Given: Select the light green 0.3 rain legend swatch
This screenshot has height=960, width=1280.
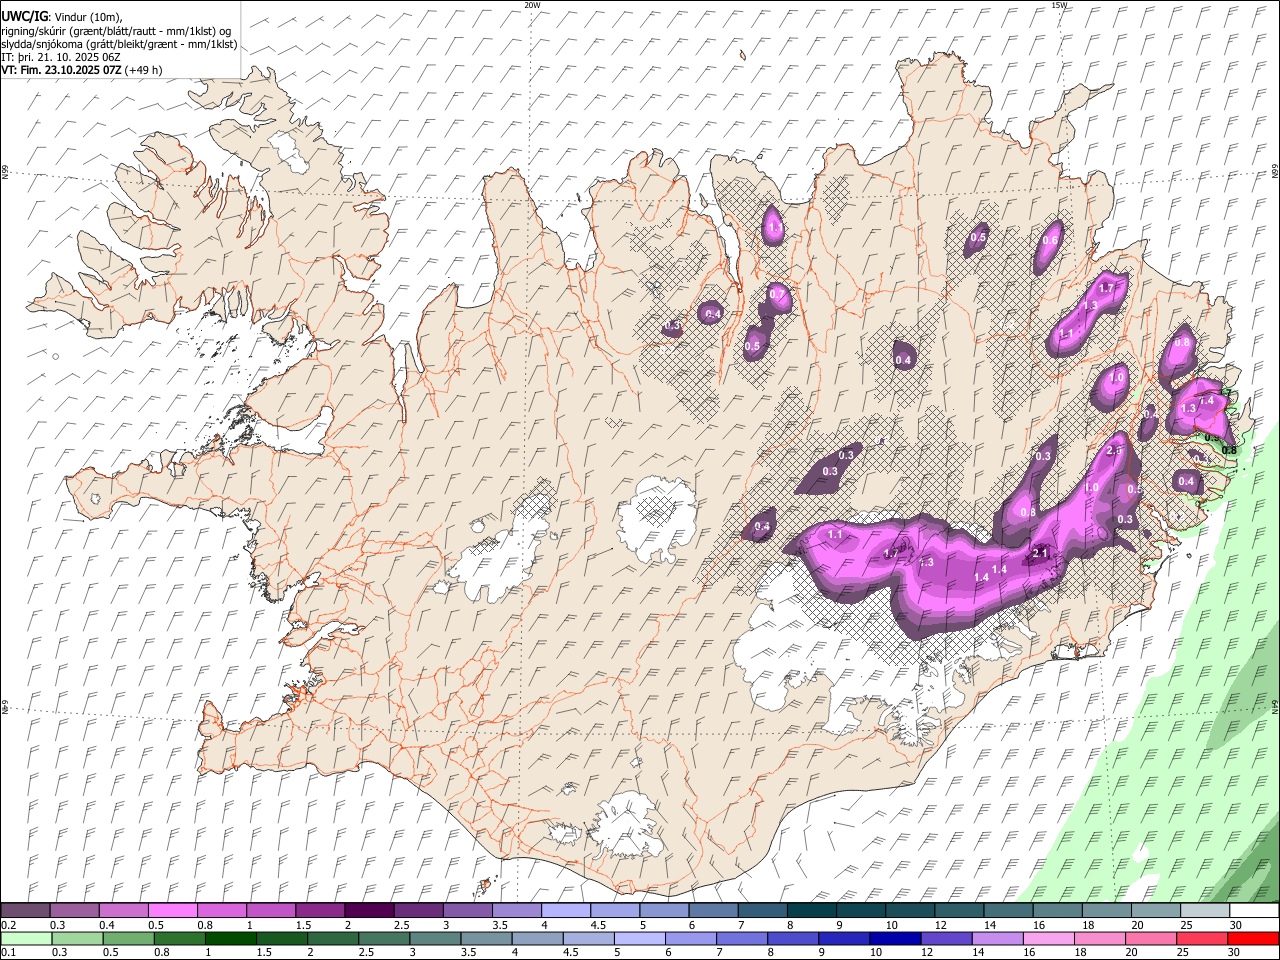Looking at the screenshot, I should tap(77, 939).
